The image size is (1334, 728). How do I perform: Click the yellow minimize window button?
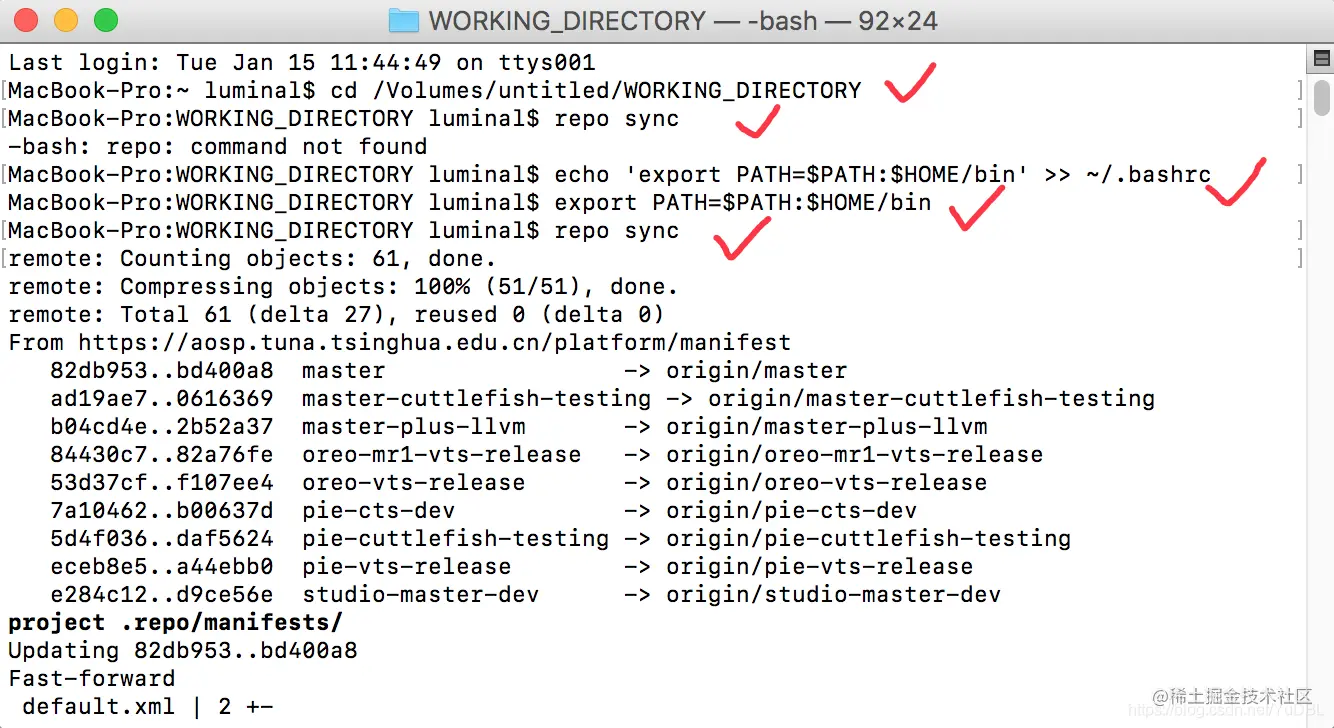(x=66, y=20)
